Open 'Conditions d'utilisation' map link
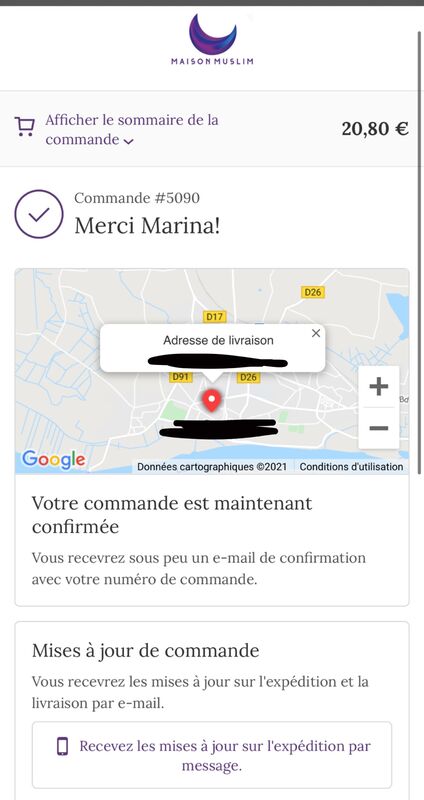 [351, 467]
